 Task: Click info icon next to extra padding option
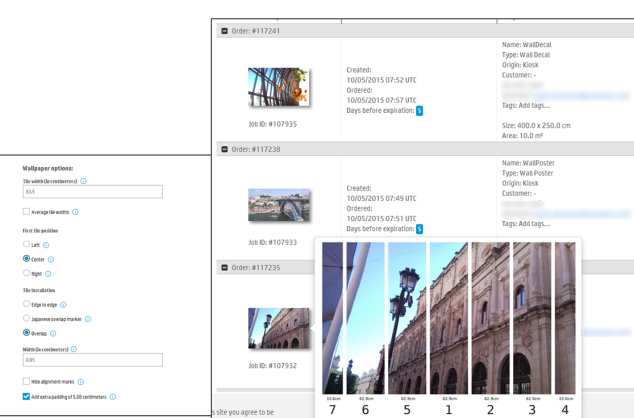(x=113, y=397)
